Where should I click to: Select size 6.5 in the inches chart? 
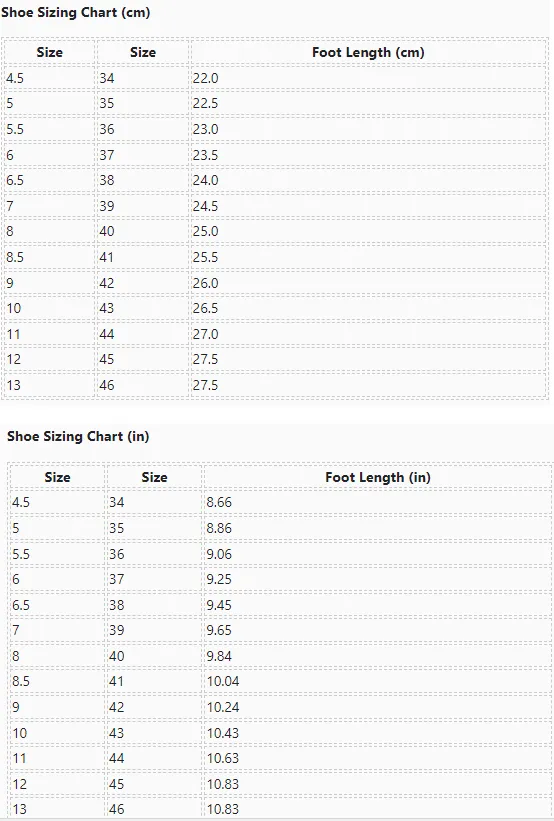[57, 605]
